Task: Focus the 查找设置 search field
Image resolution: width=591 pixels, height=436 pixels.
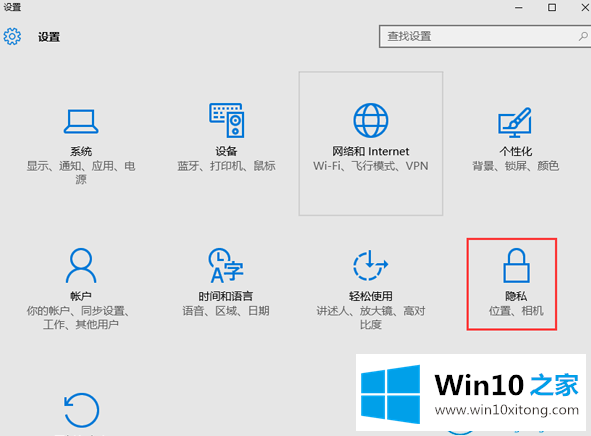Action: [485, 36]
